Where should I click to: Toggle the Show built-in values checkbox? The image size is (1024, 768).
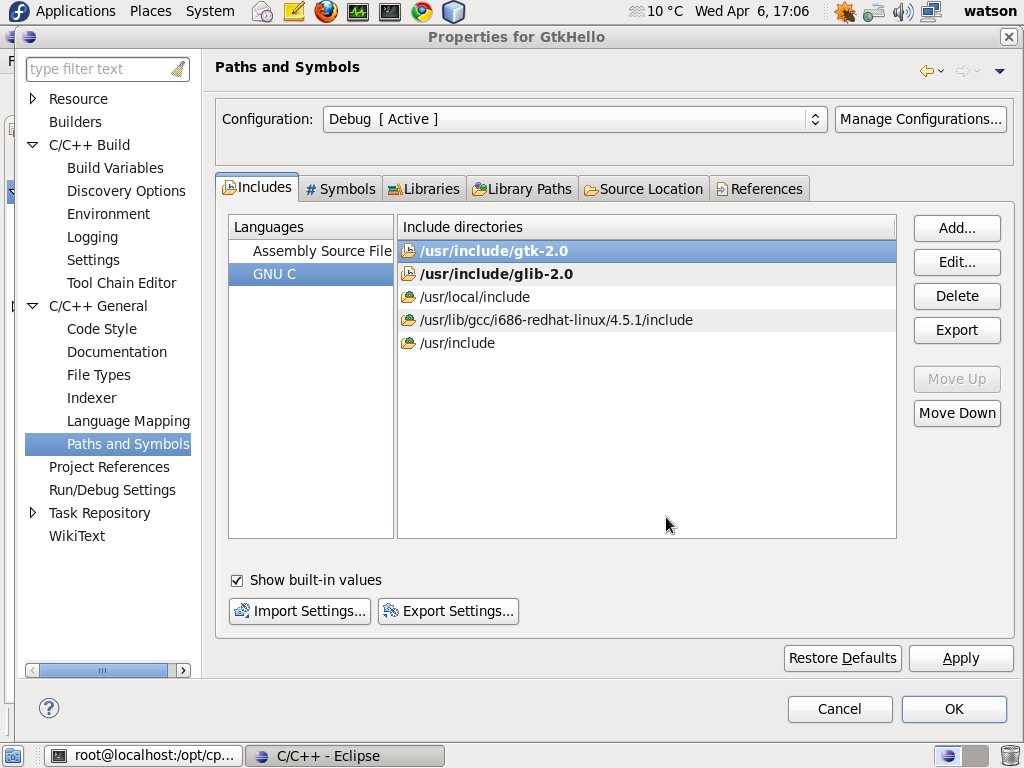click(236, 581)
